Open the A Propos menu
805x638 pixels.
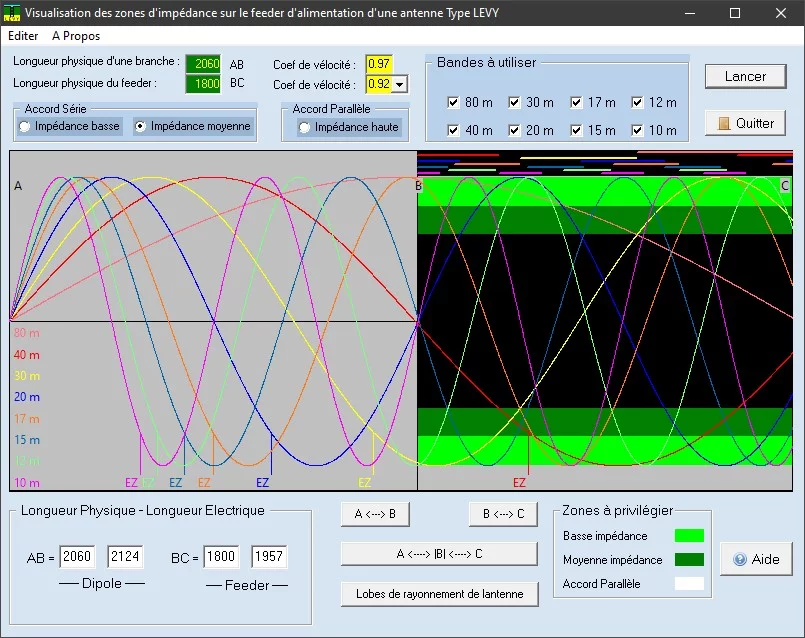pyautogui.click(x=76, y=36)
